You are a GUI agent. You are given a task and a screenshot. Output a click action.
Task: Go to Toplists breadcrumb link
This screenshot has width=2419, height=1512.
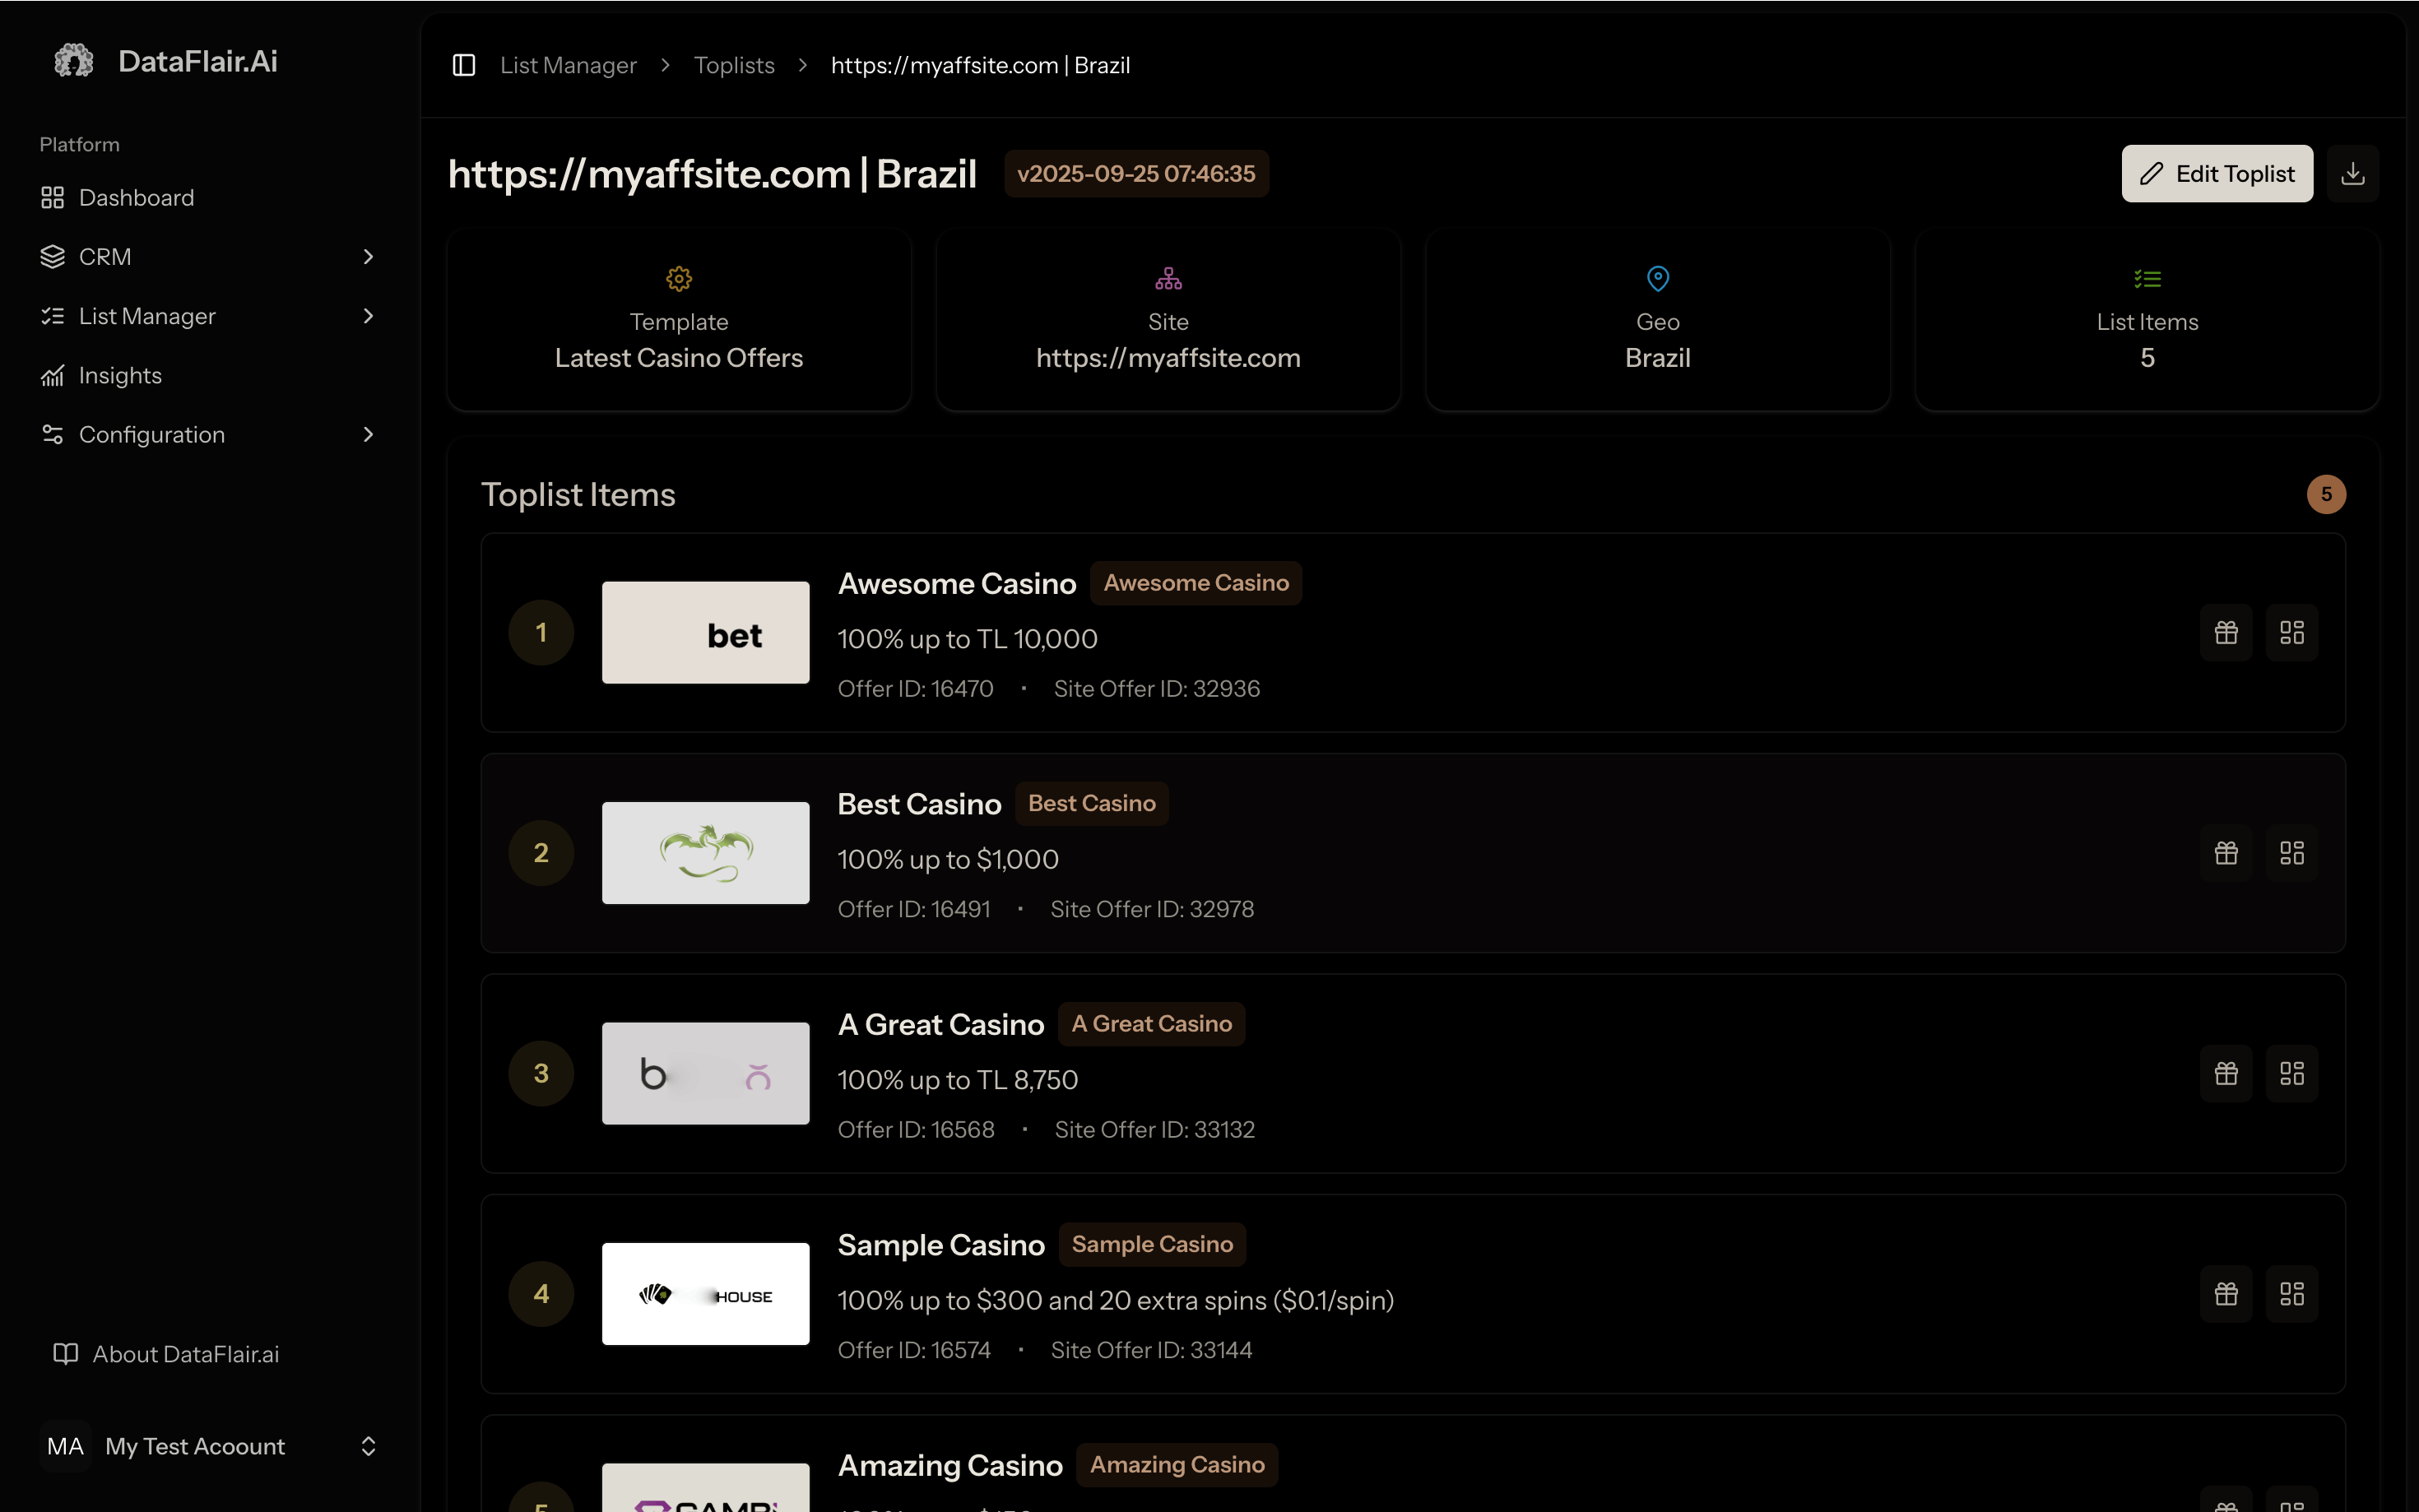pos(733,65)
